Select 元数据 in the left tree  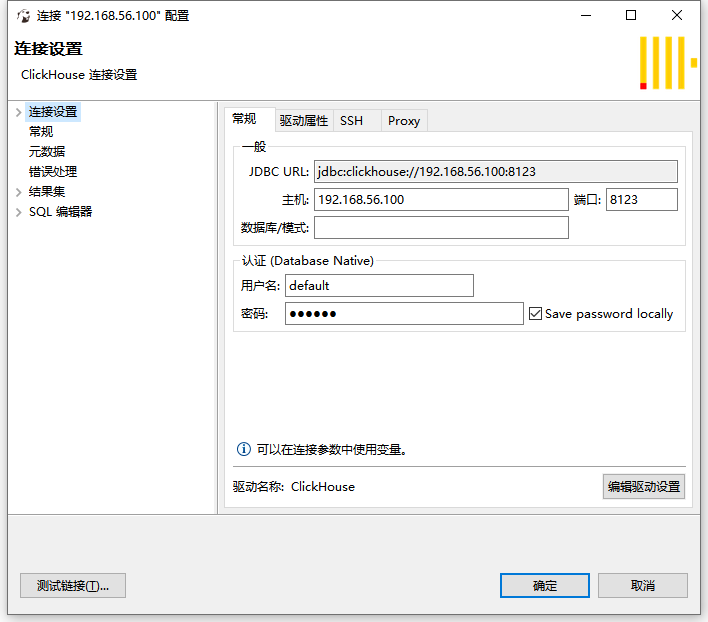(47, 152)
